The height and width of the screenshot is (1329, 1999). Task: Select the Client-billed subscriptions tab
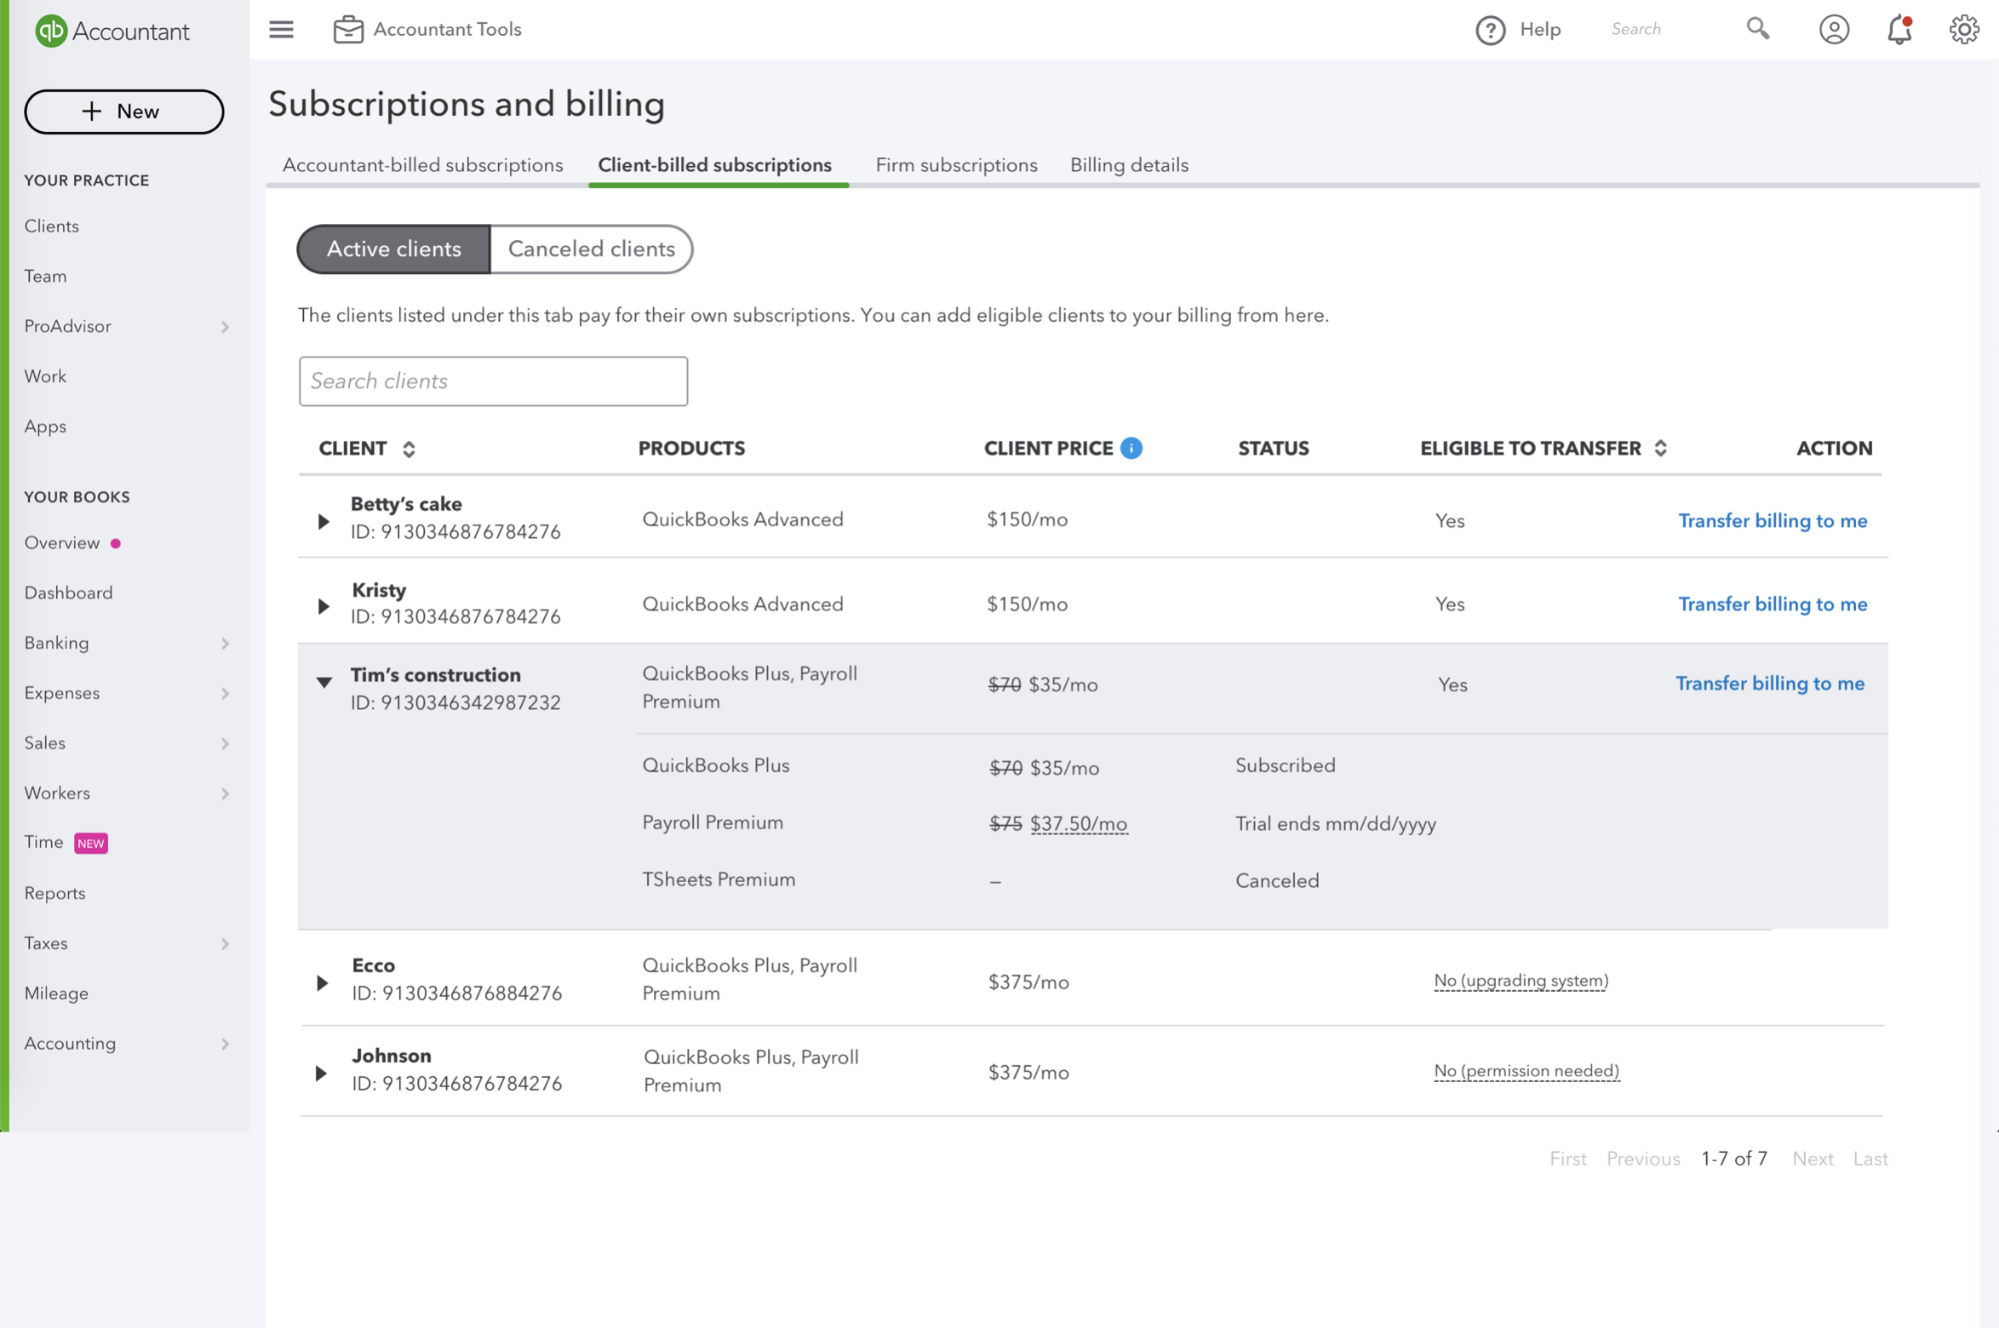[715, 165]
